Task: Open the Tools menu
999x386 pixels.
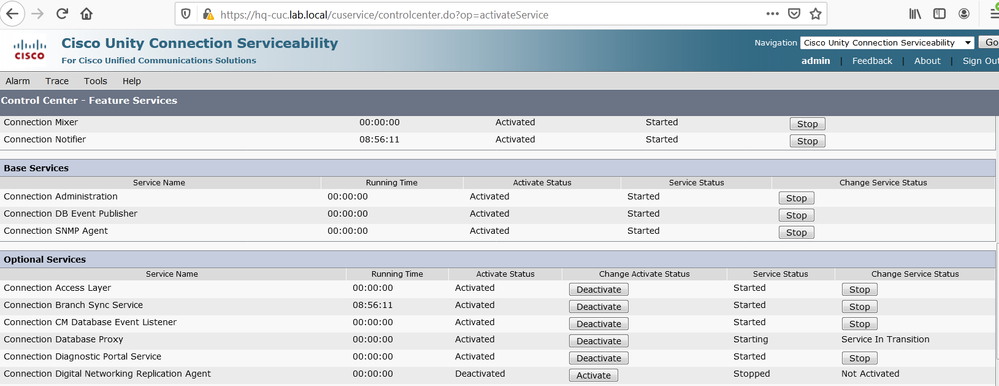Action: coord(96,81)
